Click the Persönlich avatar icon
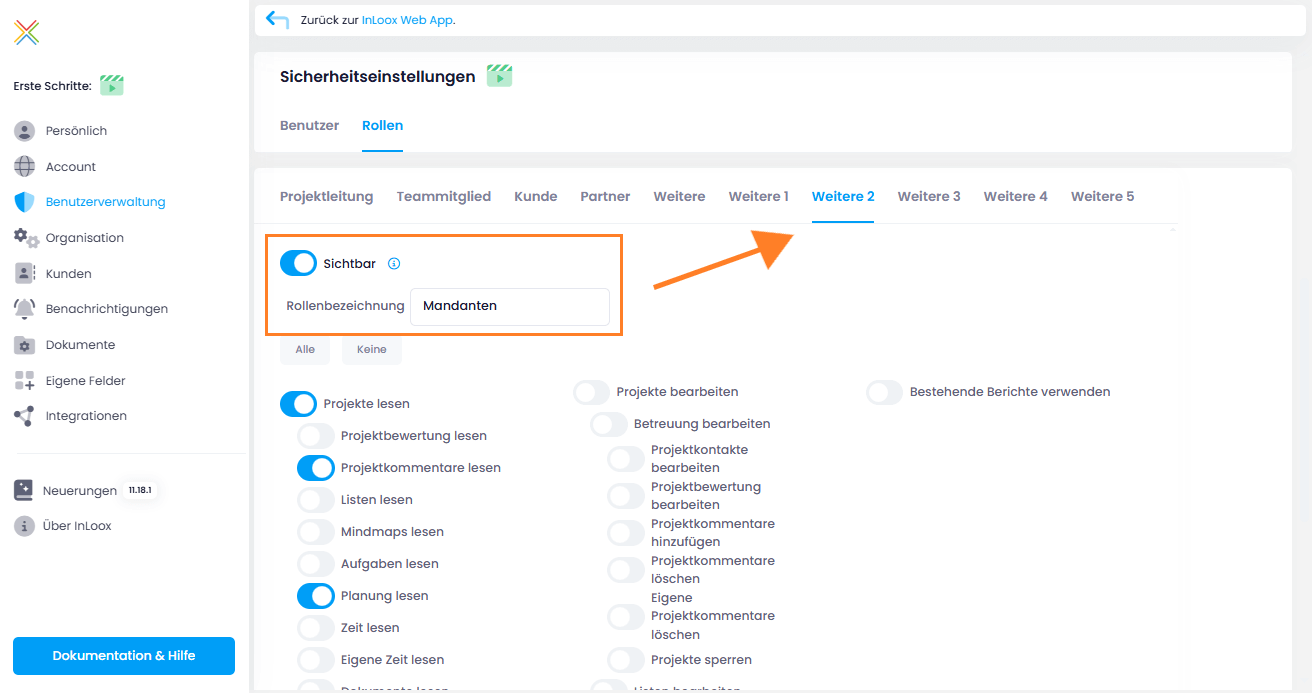1312x693 pixels. pyautogui.click(x=25, y=131)
